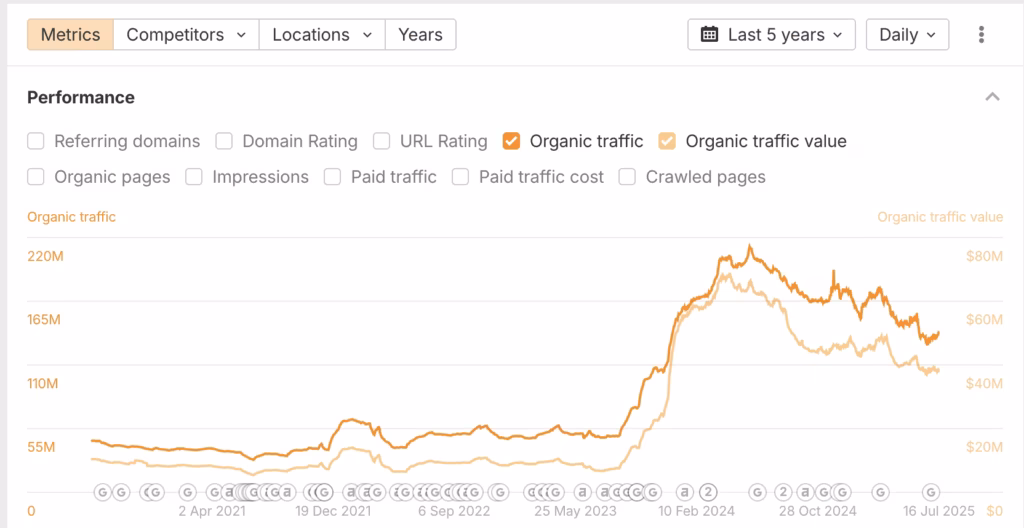Open the Locations dropdown
Image resolution: width=1024 pixels, height=528 pixels.
[322, 35]
